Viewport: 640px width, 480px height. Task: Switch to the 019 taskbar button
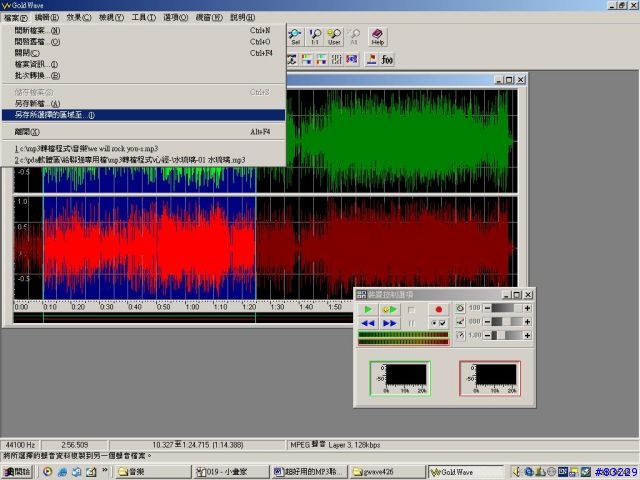coord(231,471)
